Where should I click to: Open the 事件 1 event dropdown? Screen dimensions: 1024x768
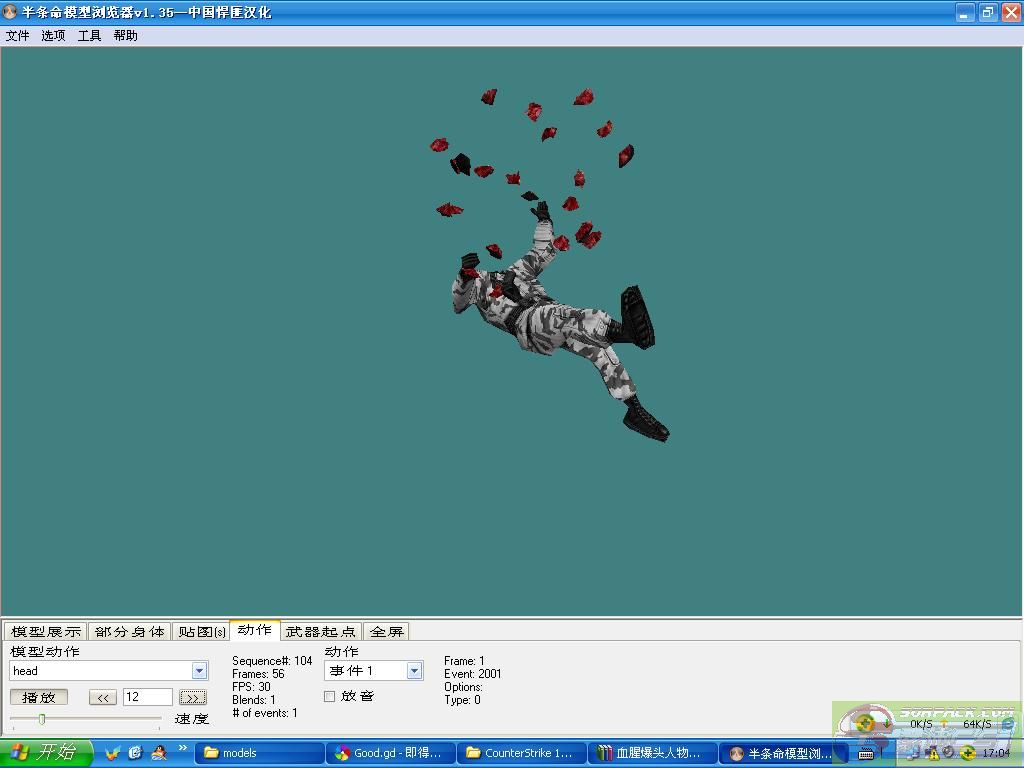[414, 671]
